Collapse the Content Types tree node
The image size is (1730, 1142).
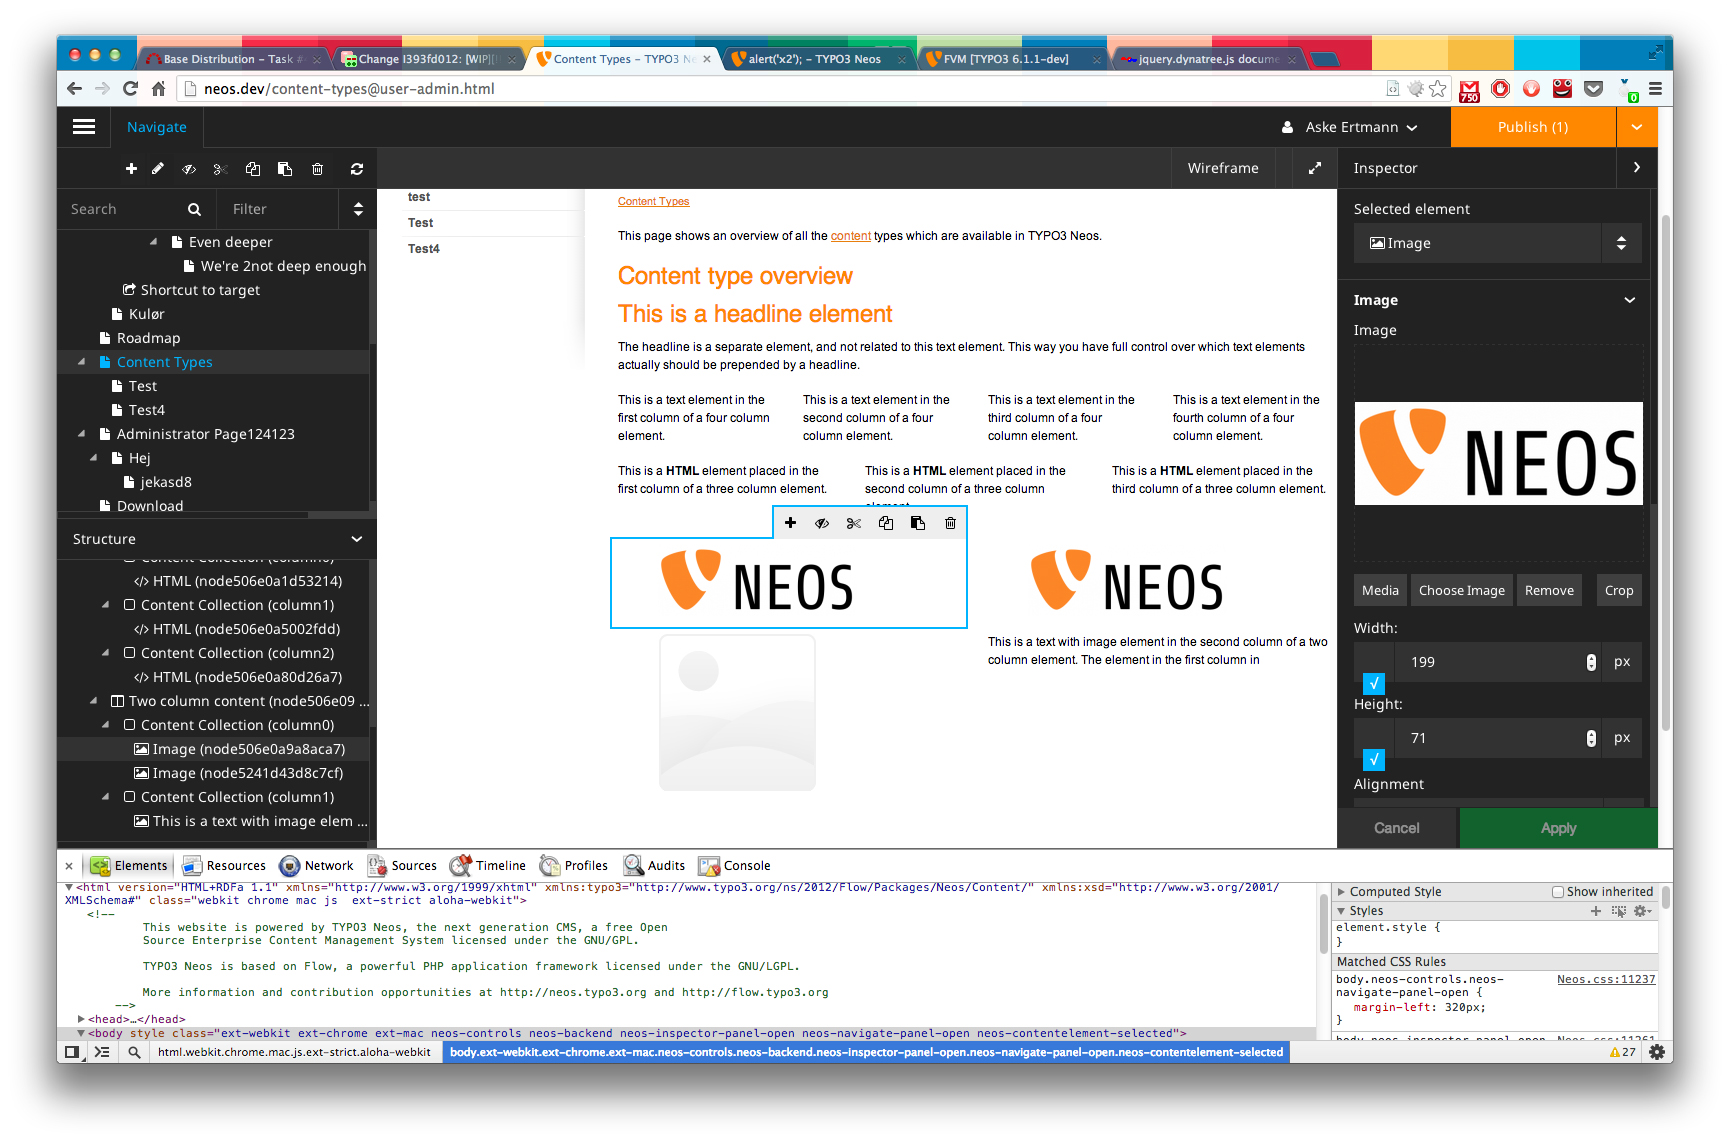pyautogui.click(x=81, y=362)
